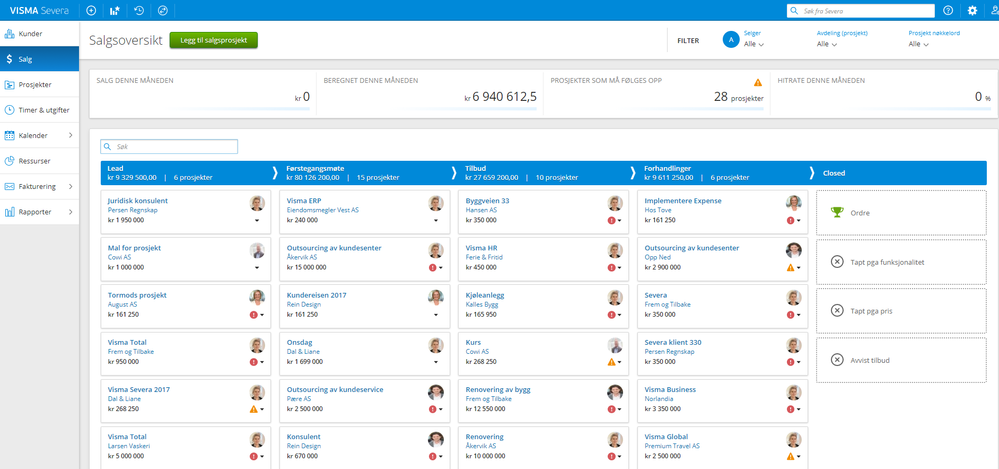Viewport: 999px width, 469px height.
Task: Open the Ressurser menu item
Action: [40, 161]
